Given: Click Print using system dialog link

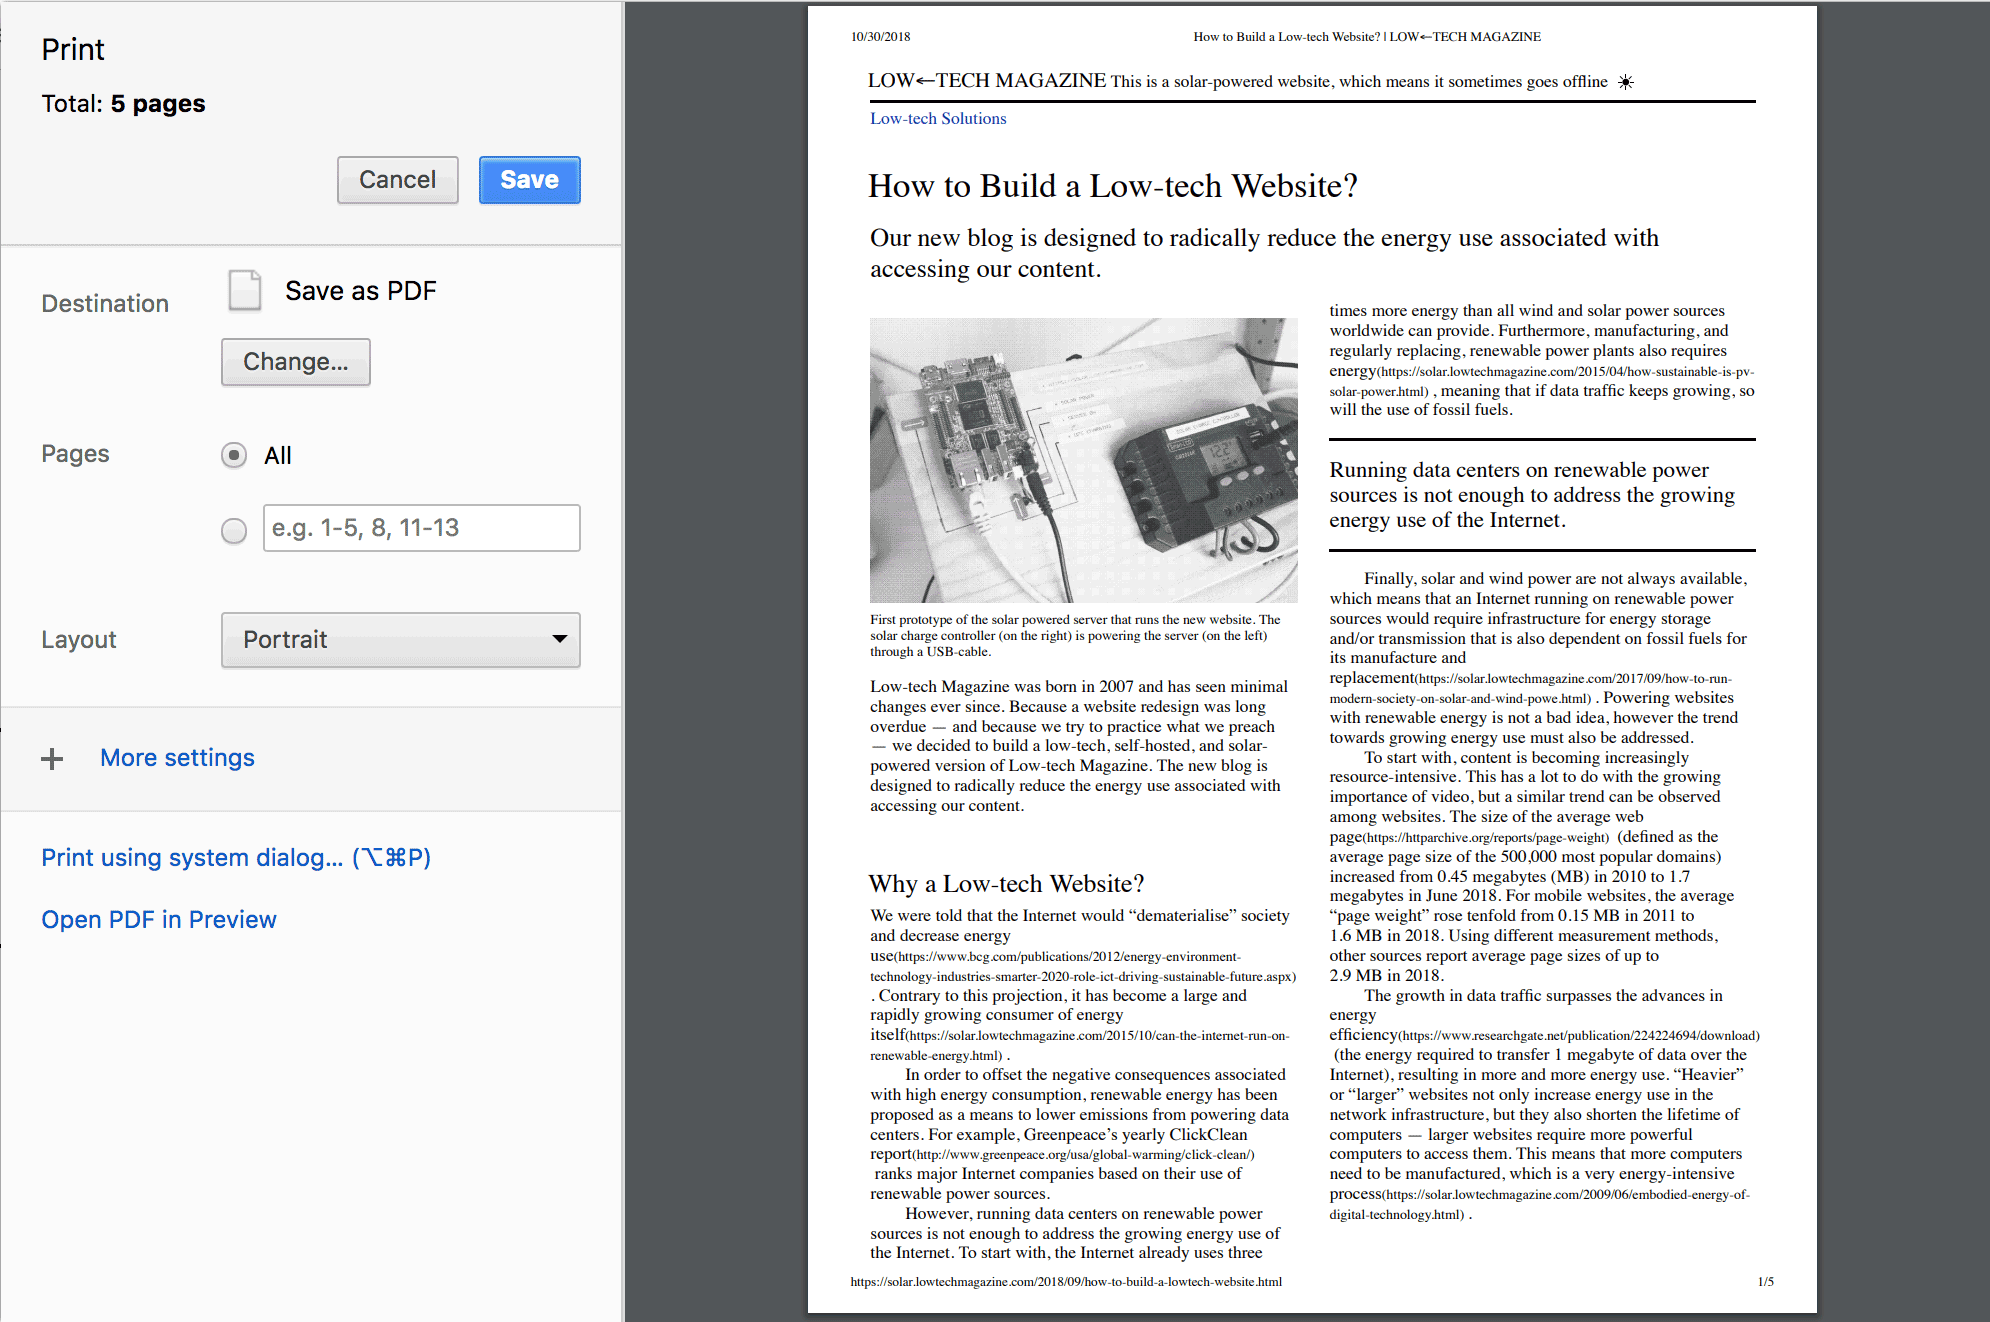Looking at the screenshot, I should point(236,858).
